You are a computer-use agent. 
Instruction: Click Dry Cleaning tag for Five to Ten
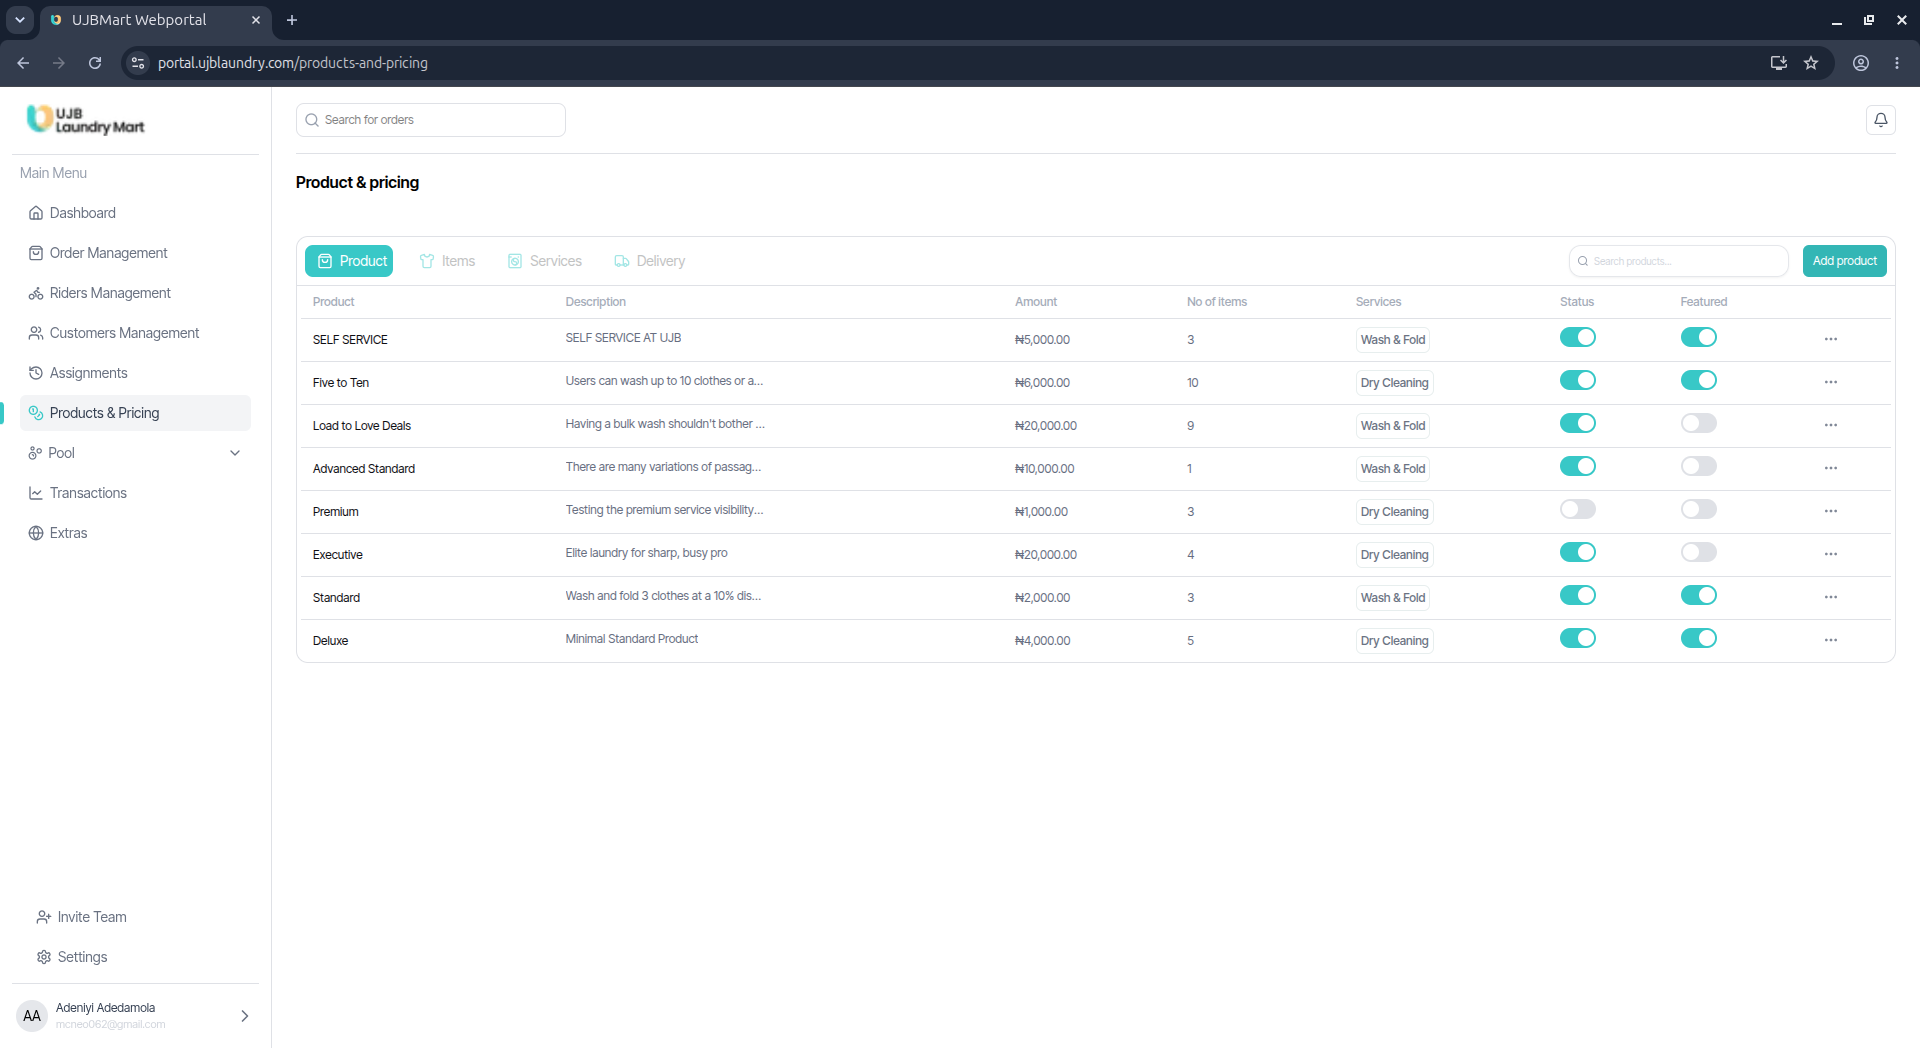[x=1394, y=383]
